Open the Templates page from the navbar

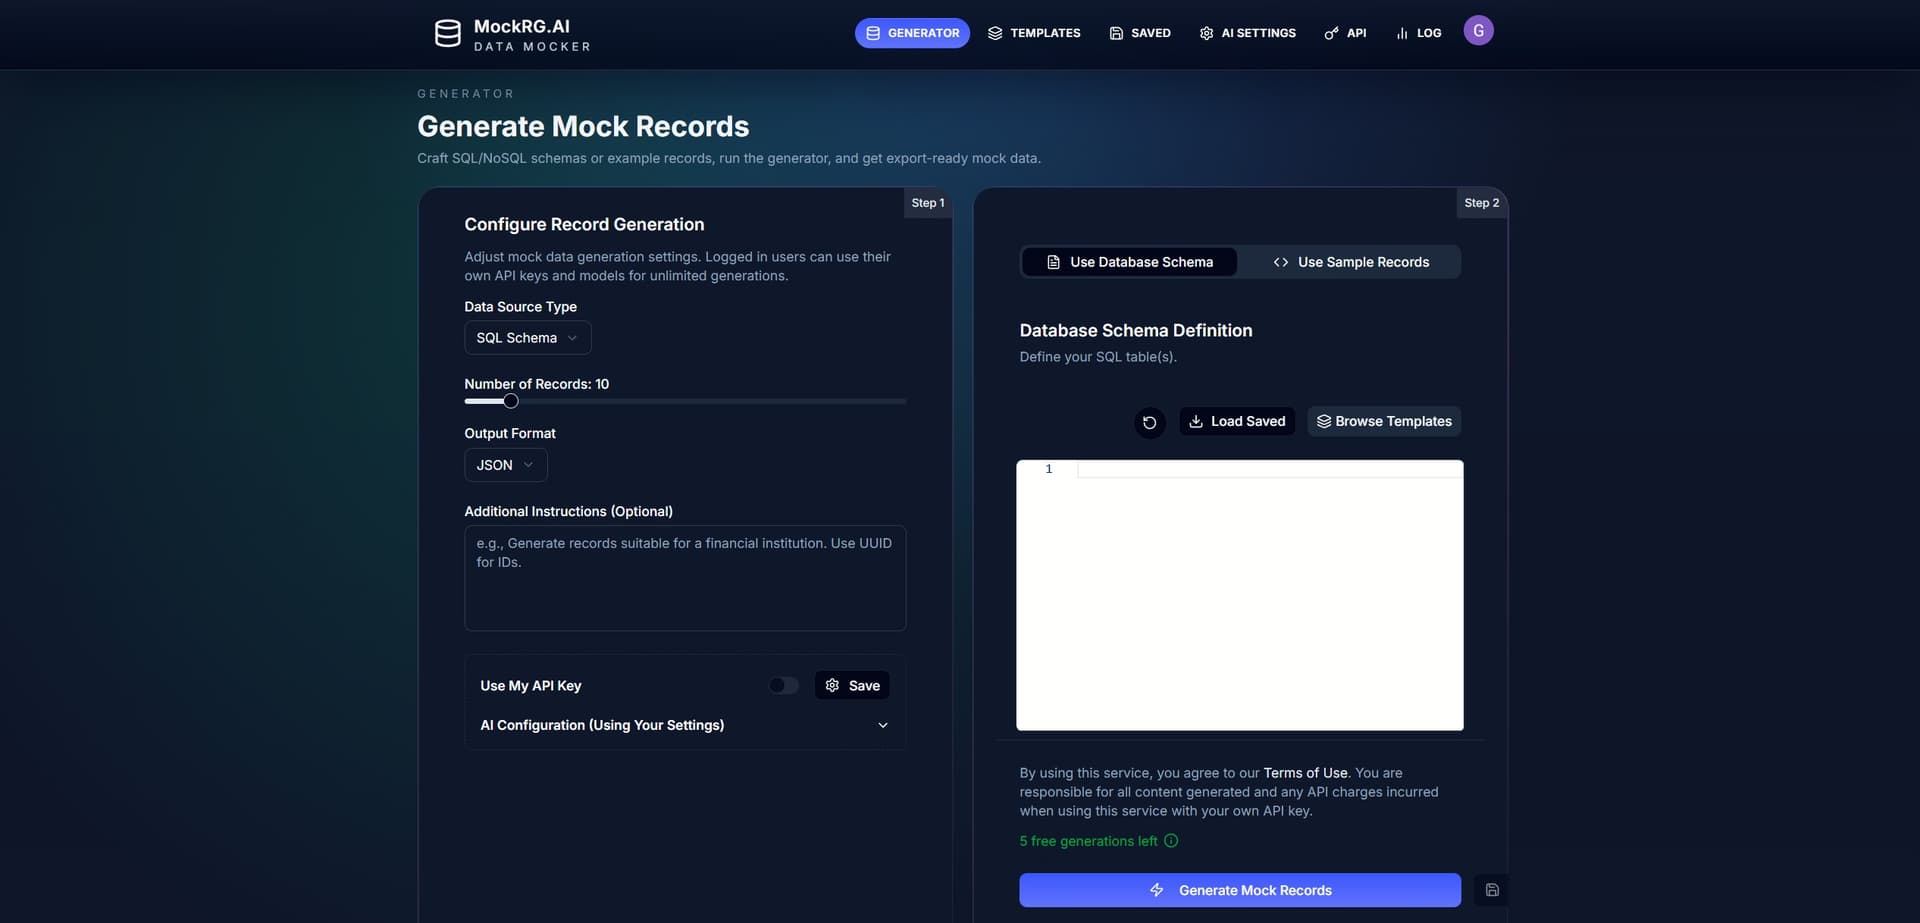coord(1034,32)
